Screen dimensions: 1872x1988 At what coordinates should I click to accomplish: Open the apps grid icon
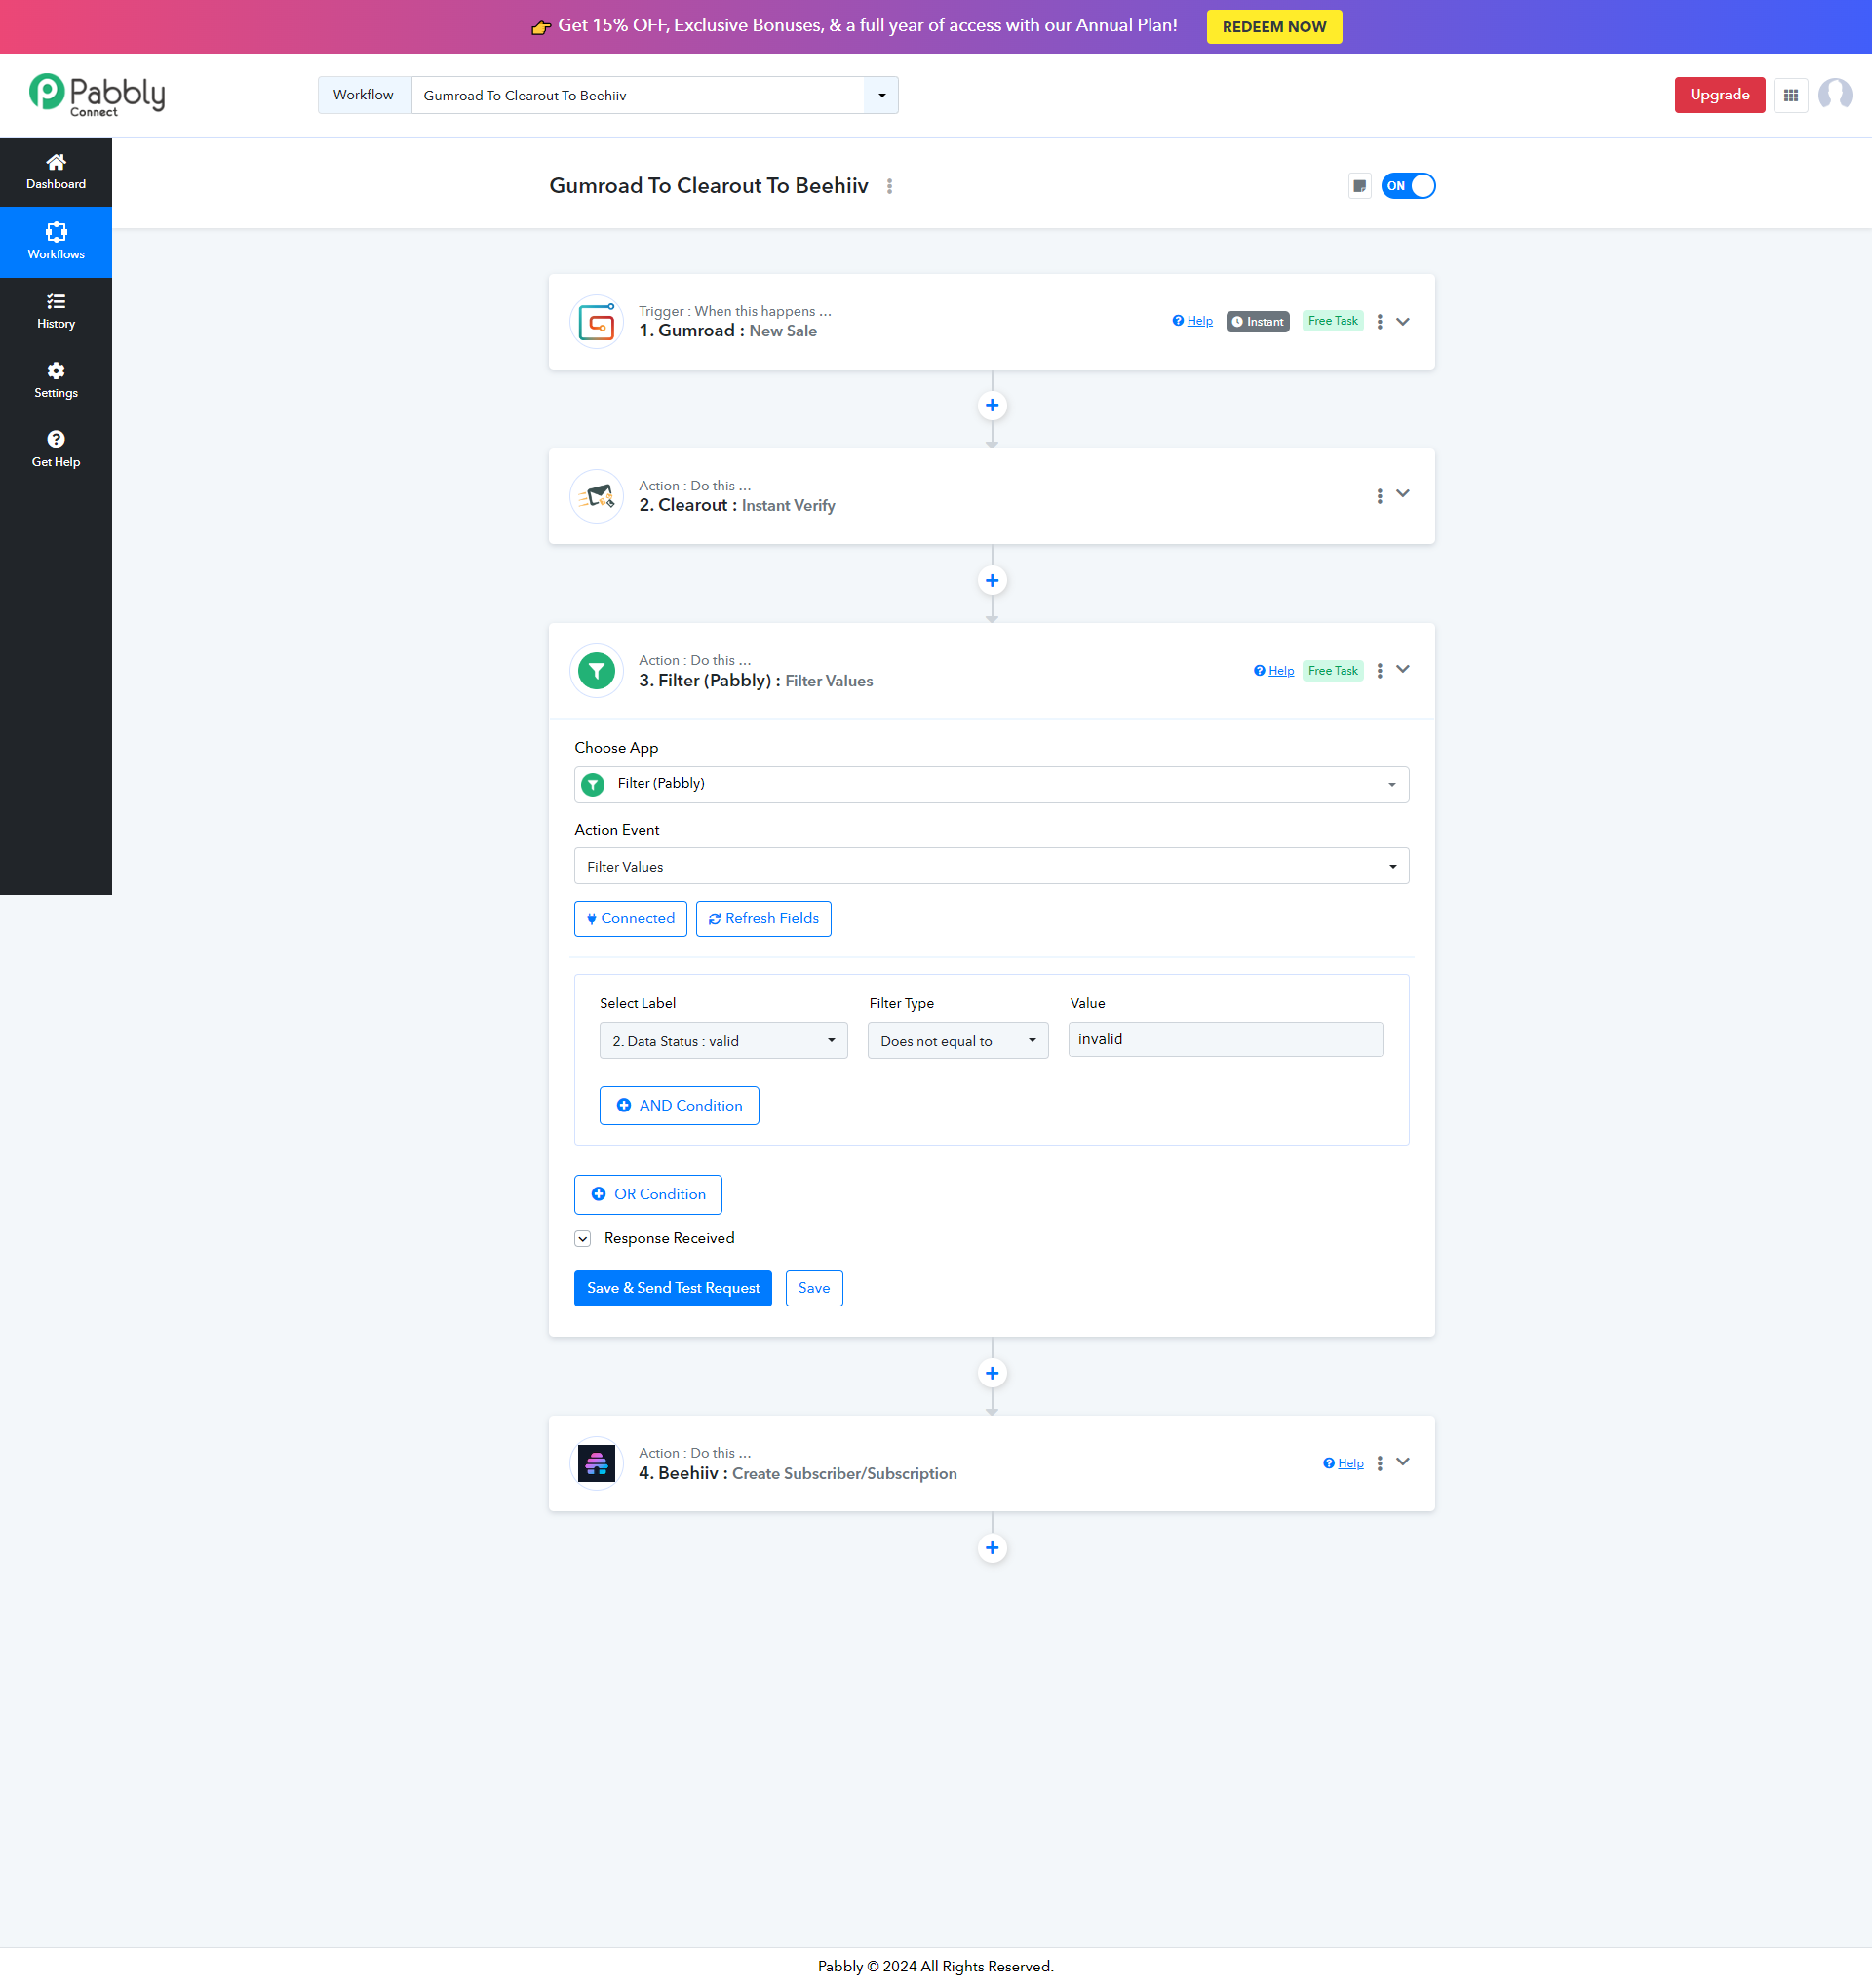1791,95
